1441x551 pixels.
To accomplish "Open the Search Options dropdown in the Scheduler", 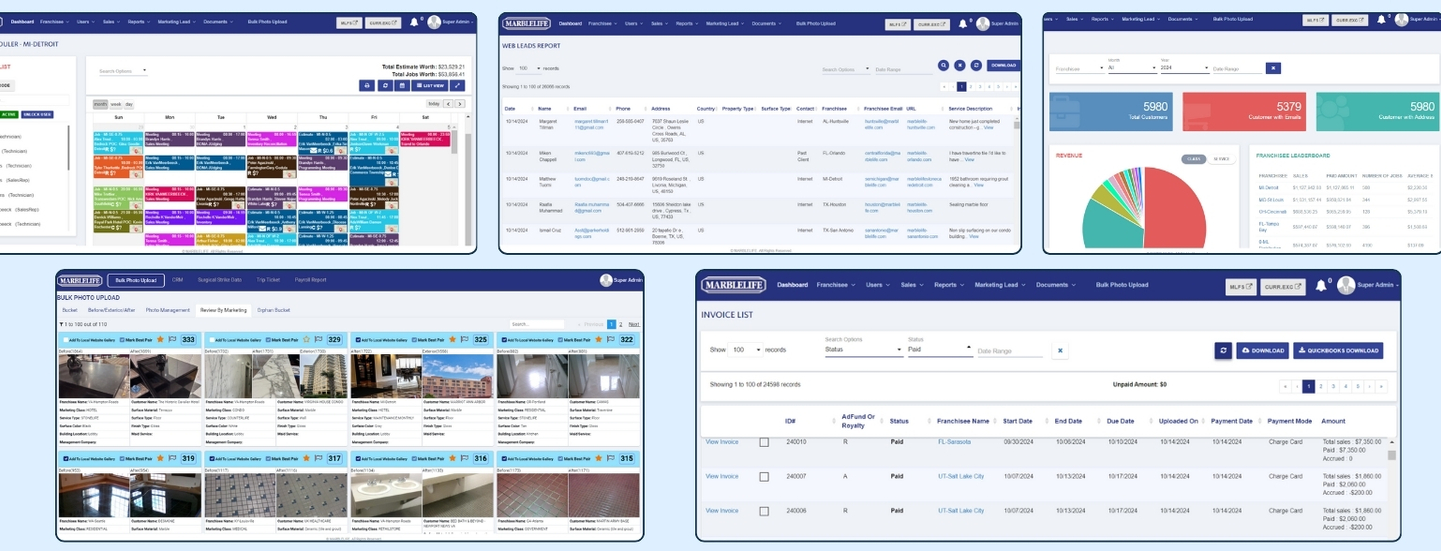I will click(x=123, y=71).
